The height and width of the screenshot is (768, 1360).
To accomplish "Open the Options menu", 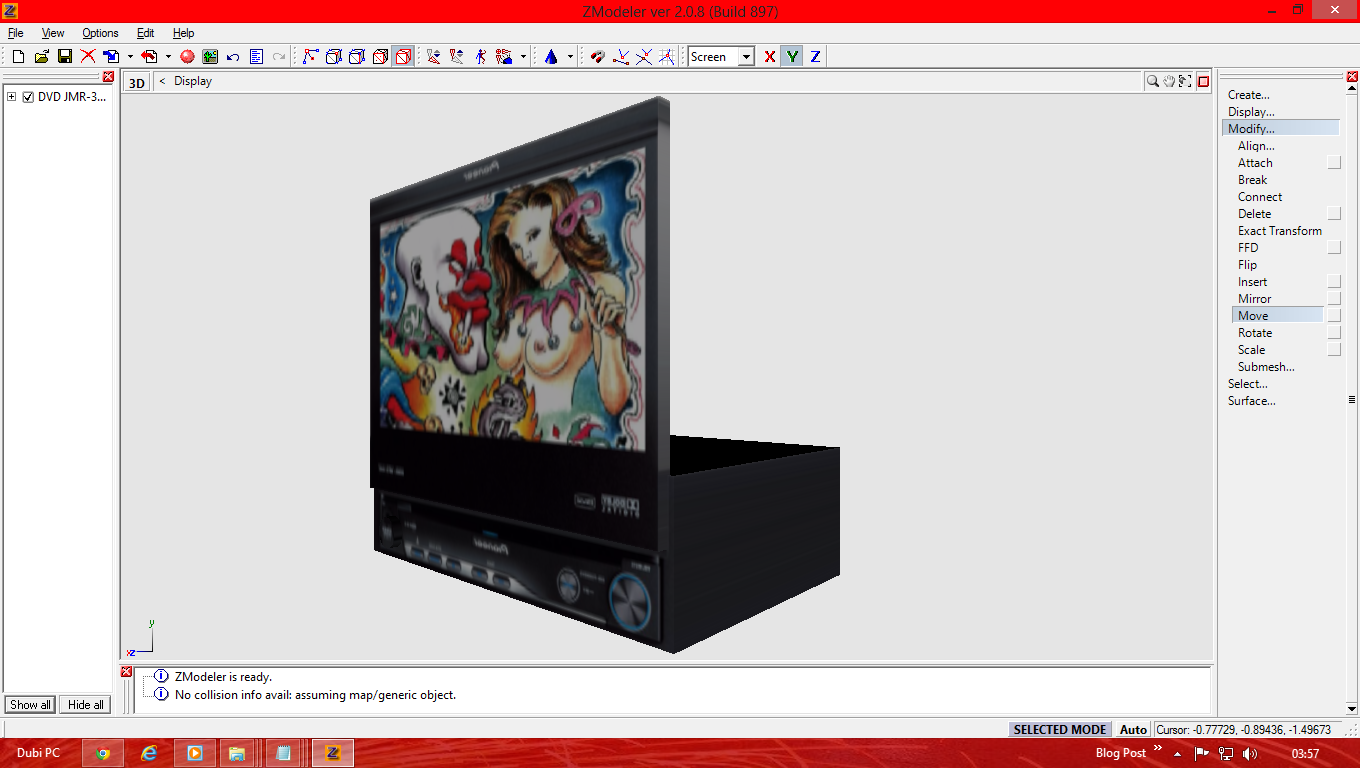I will click(x=100, y=33).
